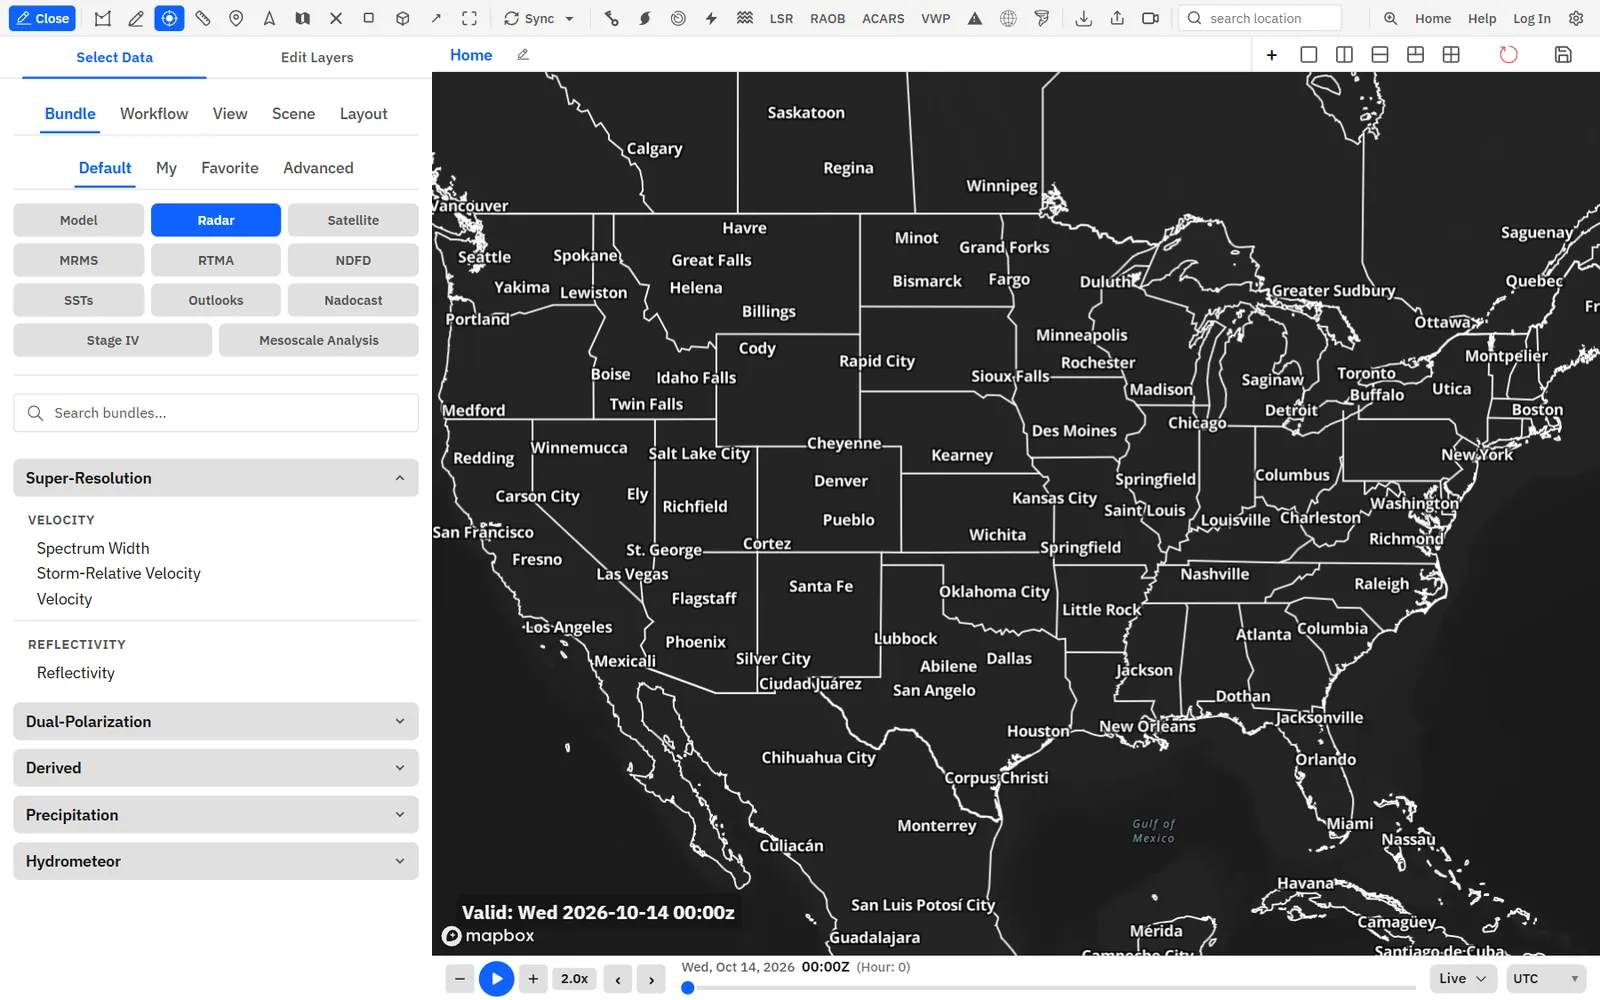Open the UTC timezone dropdown
The height and width of the screenshot is (1000, 1600).
coord(1546,978)
